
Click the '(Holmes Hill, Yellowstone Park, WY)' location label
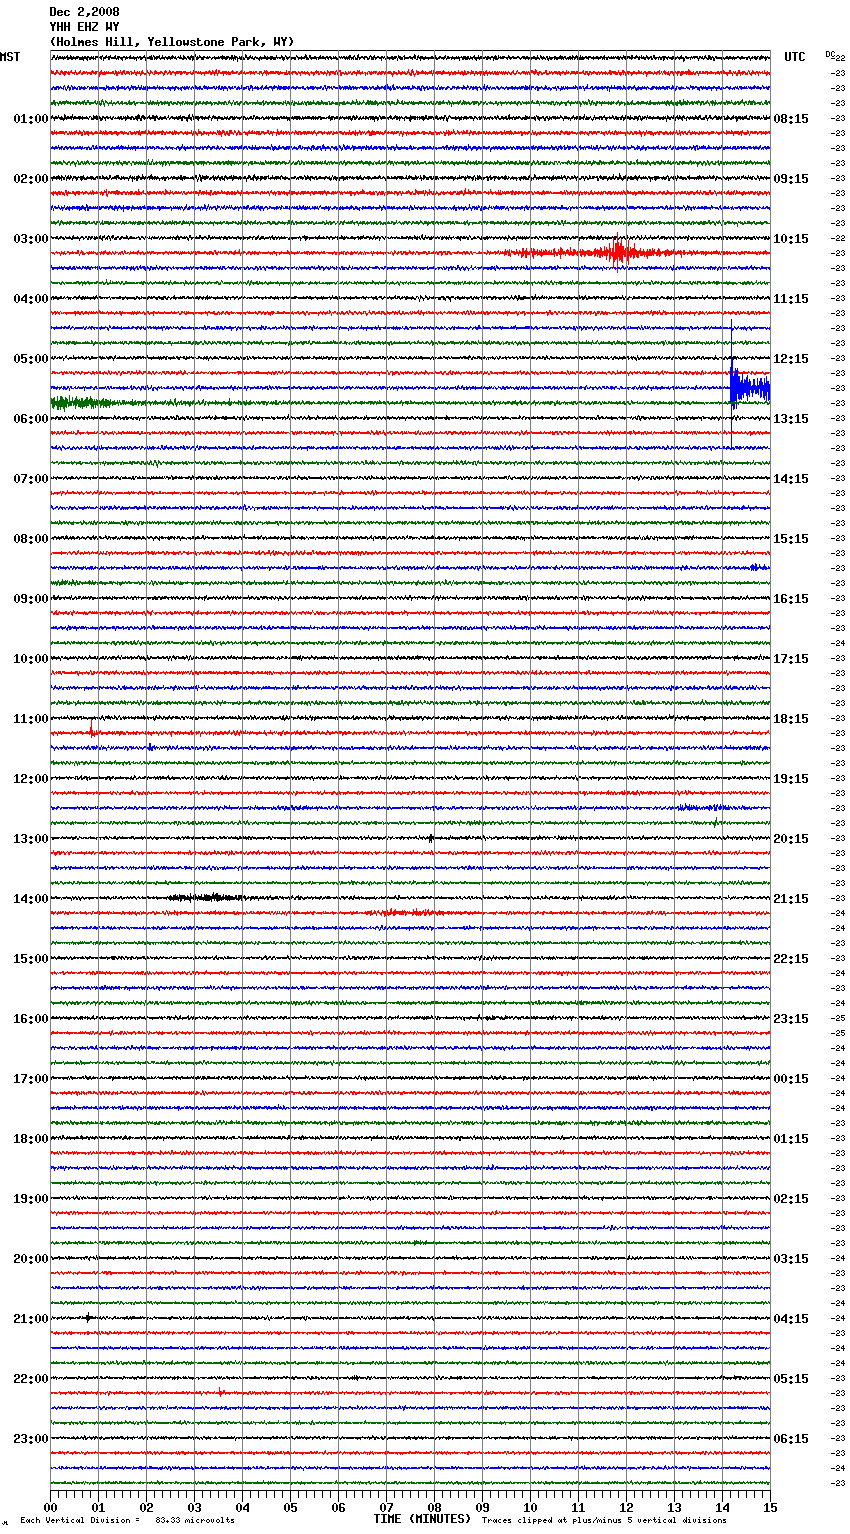pos(172,42)
